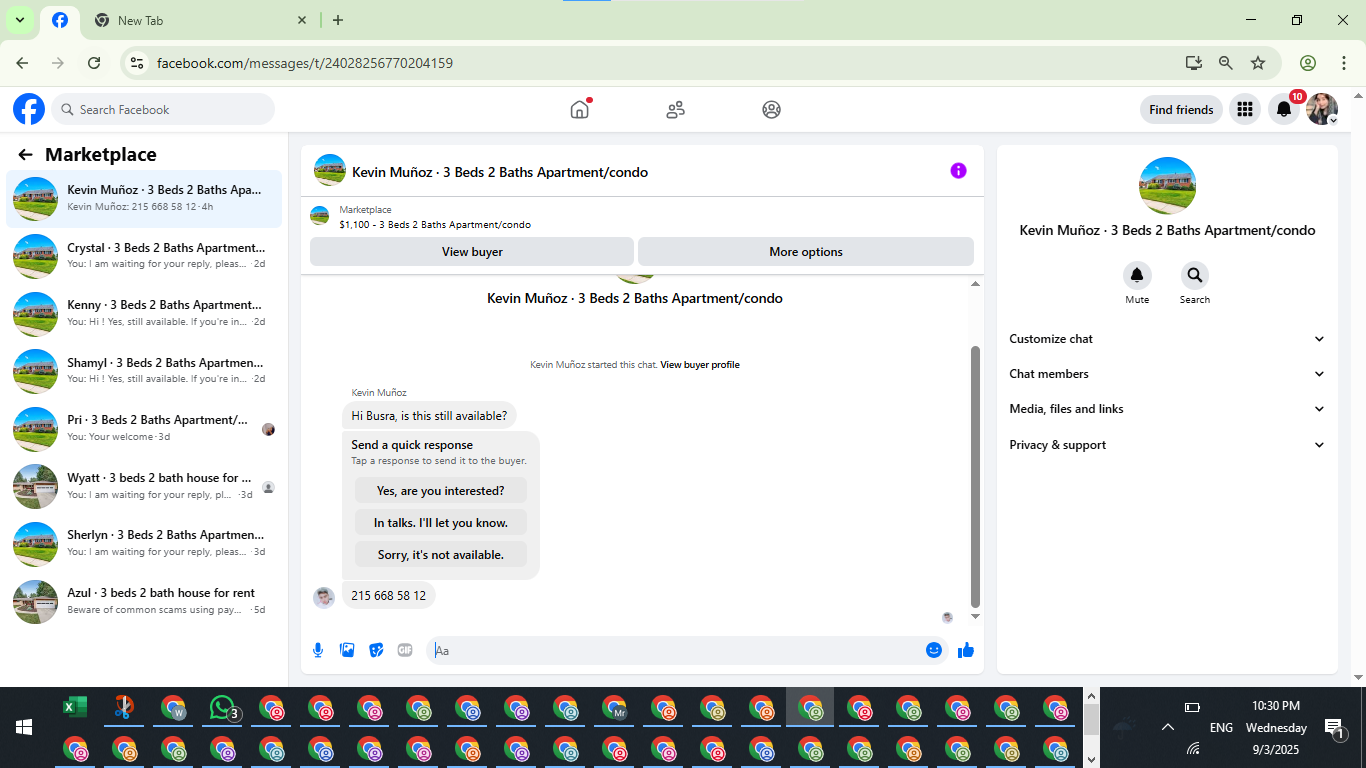View site information icon in address bar
1366x768 pixels.
click(138, 63)
